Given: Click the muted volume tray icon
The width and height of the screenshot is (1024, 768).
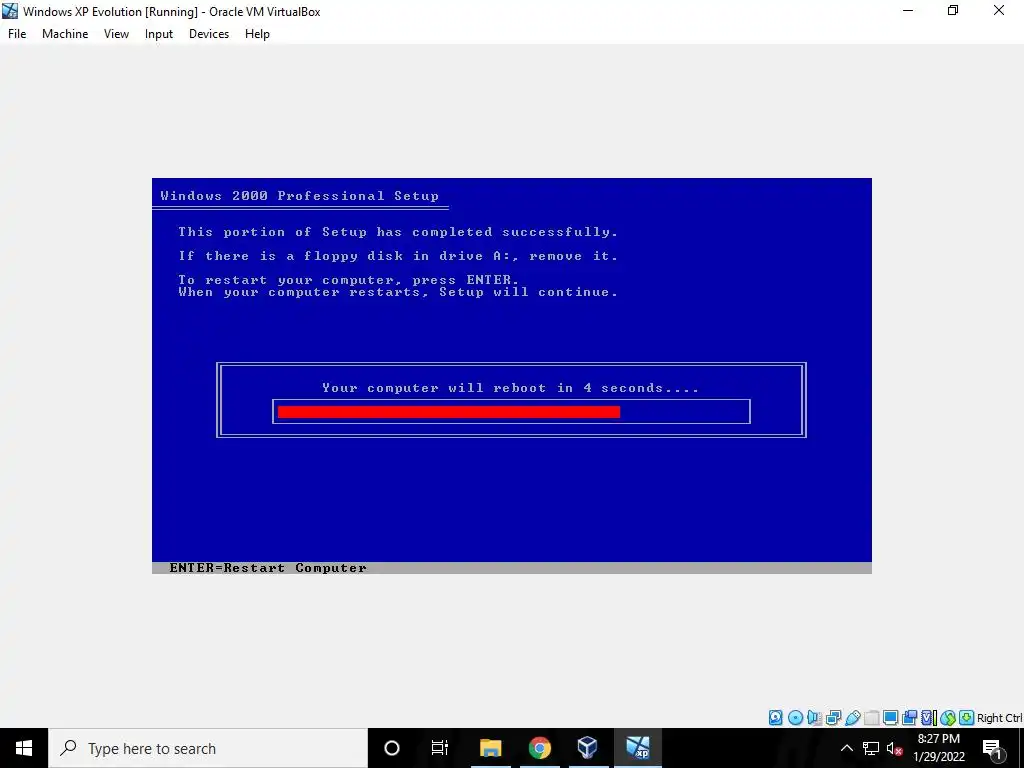Looking at the screenshot, I should coord(894,748).
